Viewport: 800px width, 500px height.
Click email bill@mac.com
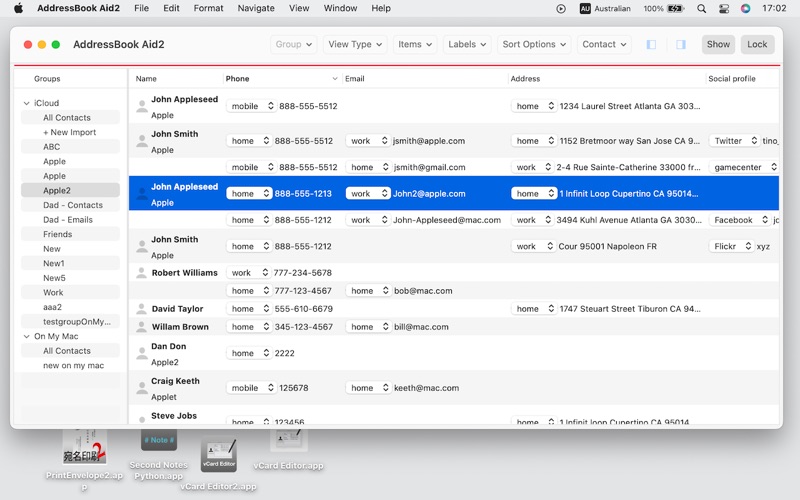pyautogui.click(x=421, y=327)
